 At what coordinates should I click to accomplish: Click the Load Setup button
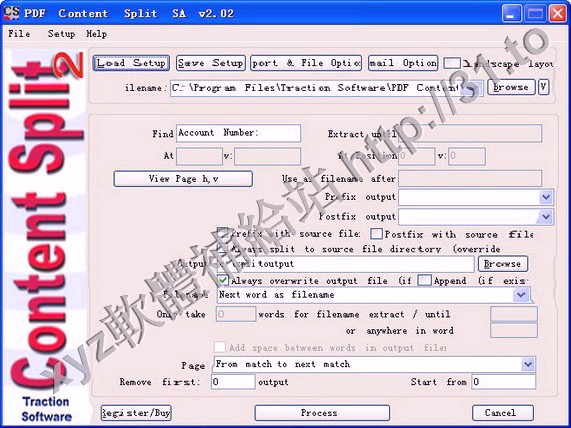point(131,63)
